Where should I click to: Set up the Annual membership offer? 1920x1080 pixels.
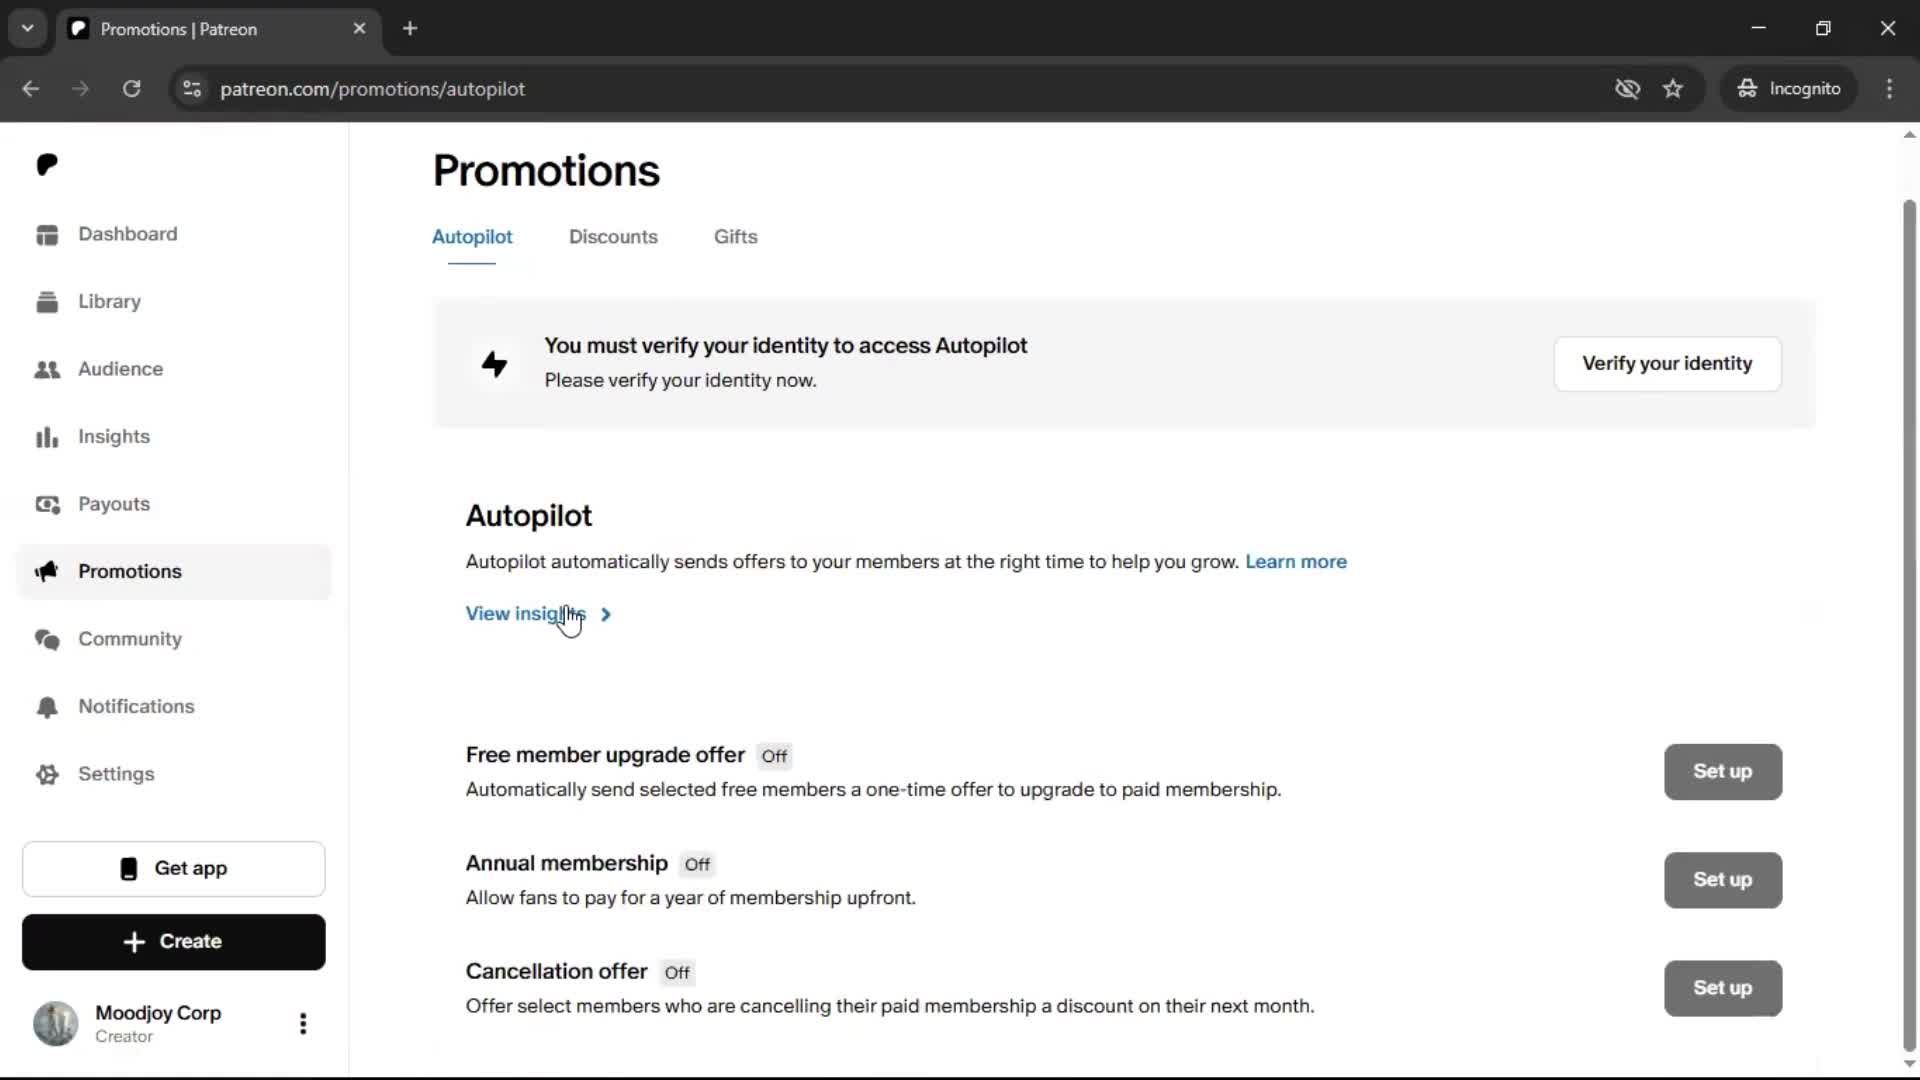1723,880
